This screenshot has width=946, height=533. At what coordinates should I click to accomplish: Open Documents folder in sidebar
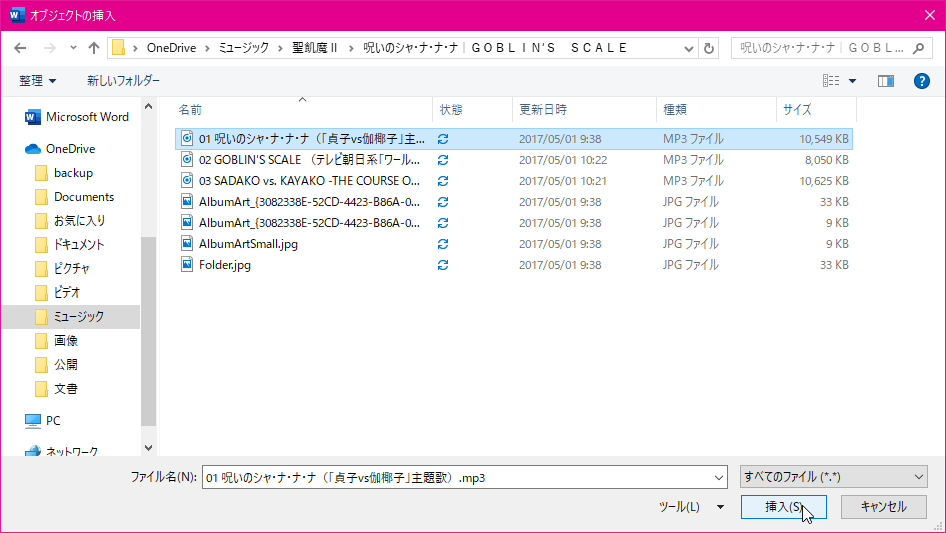pos(75,197)
